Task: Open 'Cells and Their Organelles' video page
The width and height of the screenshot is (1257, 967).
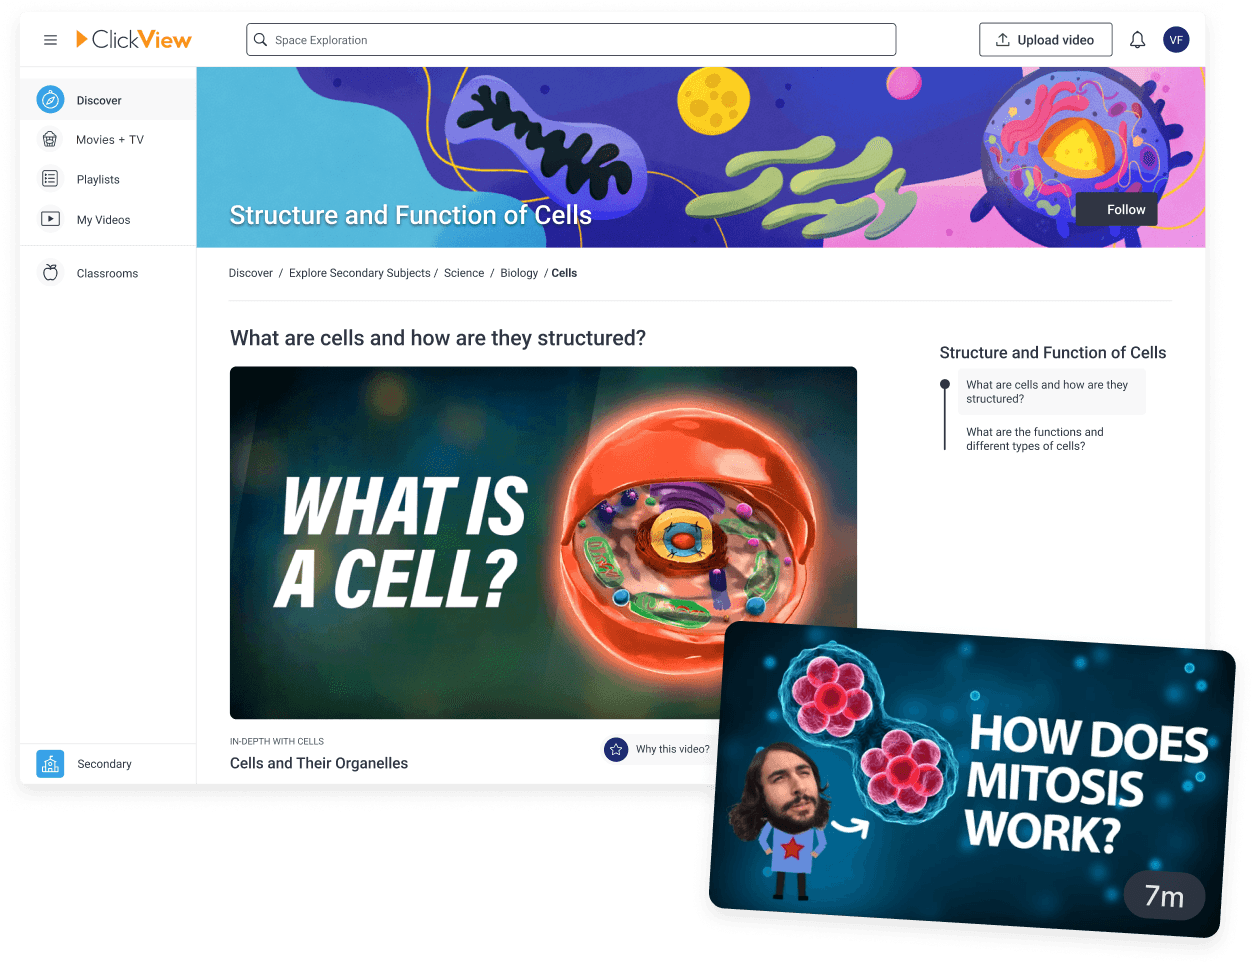Action: tap(318, 762)
